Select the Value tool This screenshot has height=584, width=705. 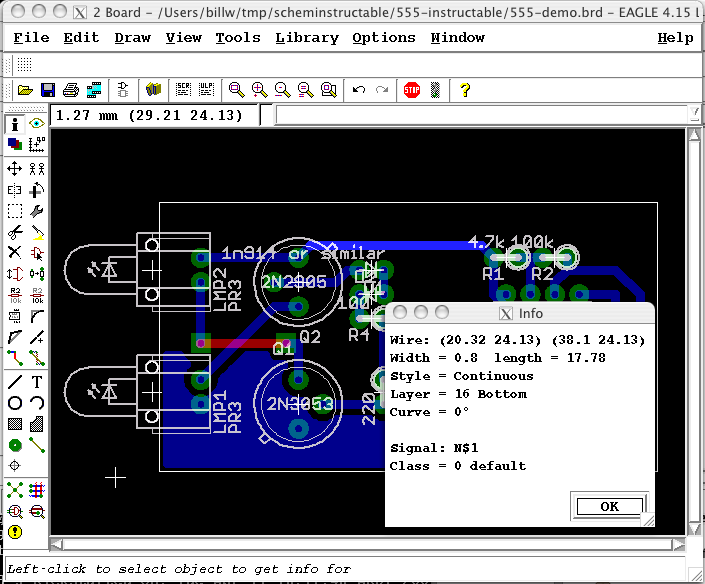point(36,295)
